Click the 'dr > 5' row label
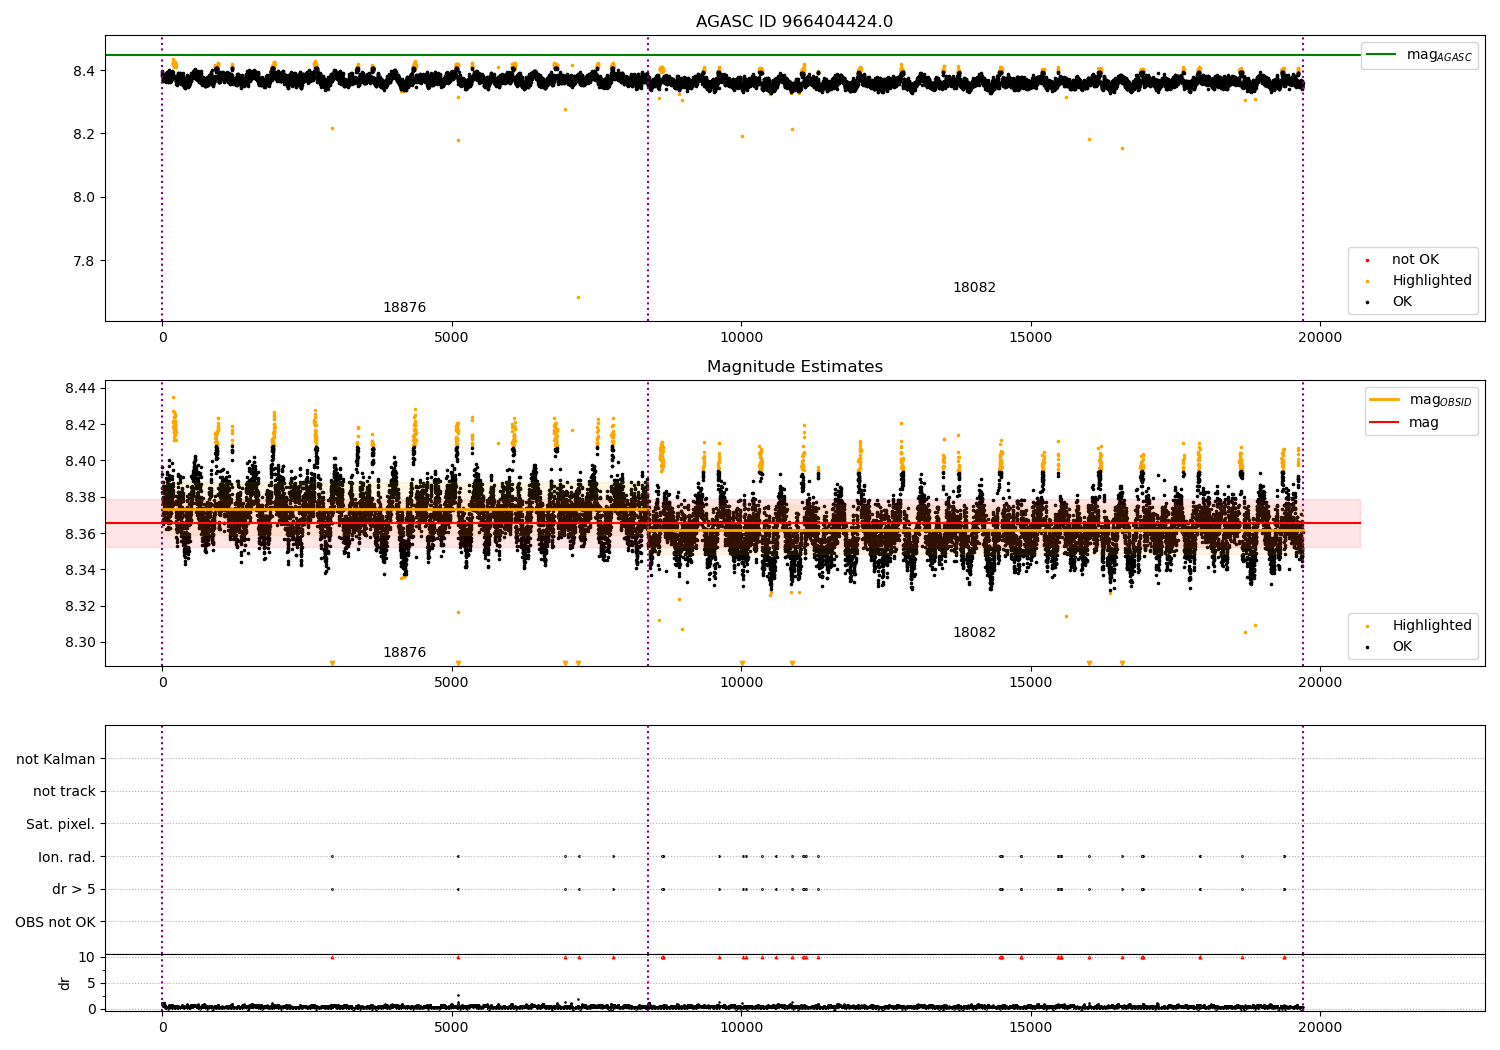Image resolution: width=1500 pixels, height=1050 pixels. [74, 890]
